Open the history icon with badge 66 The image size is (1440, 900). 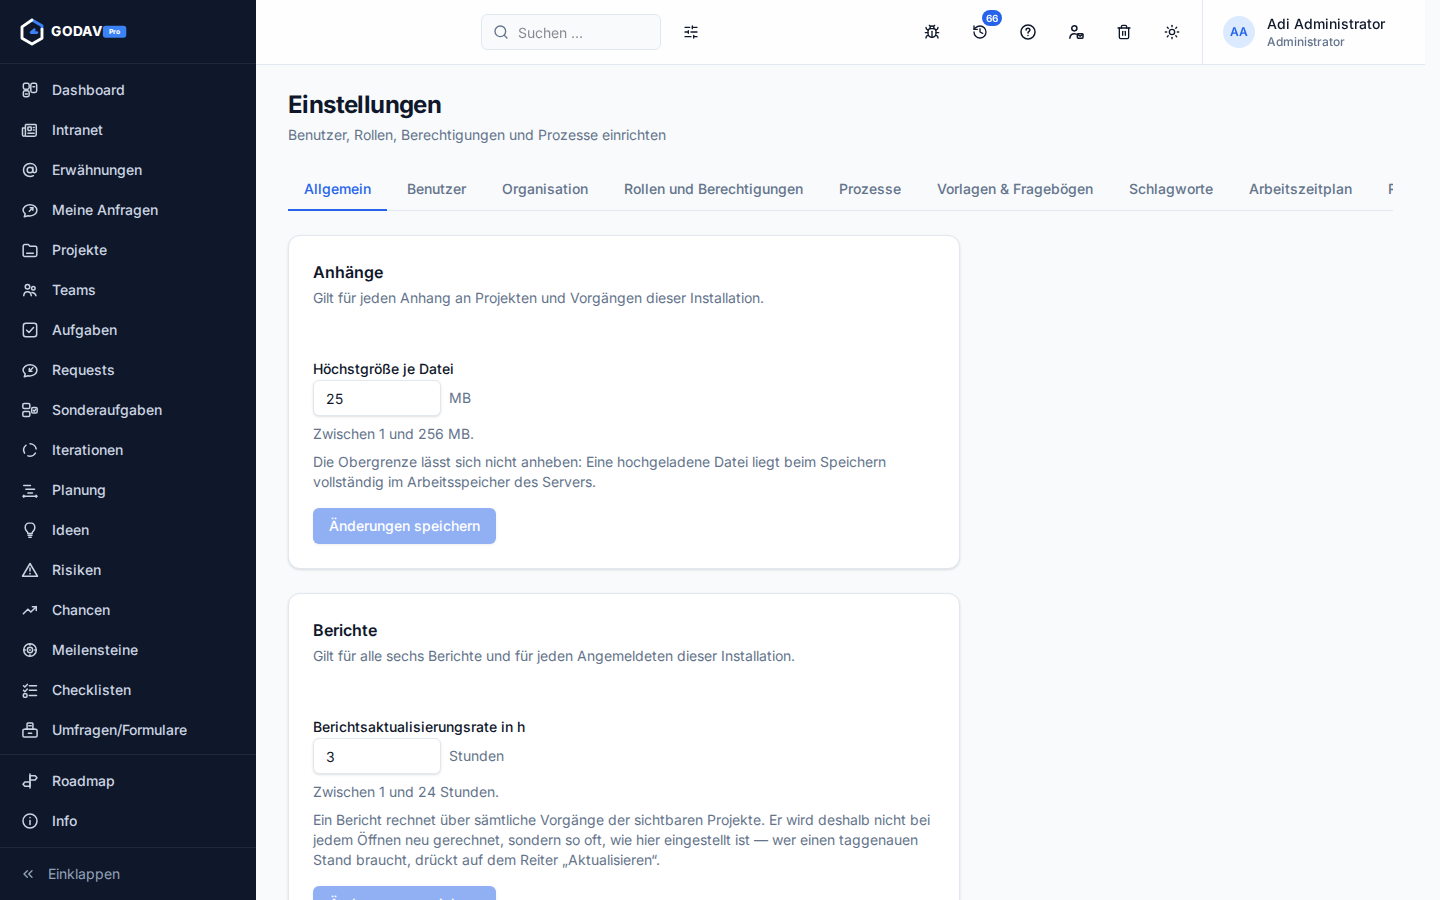coord(980,32)
